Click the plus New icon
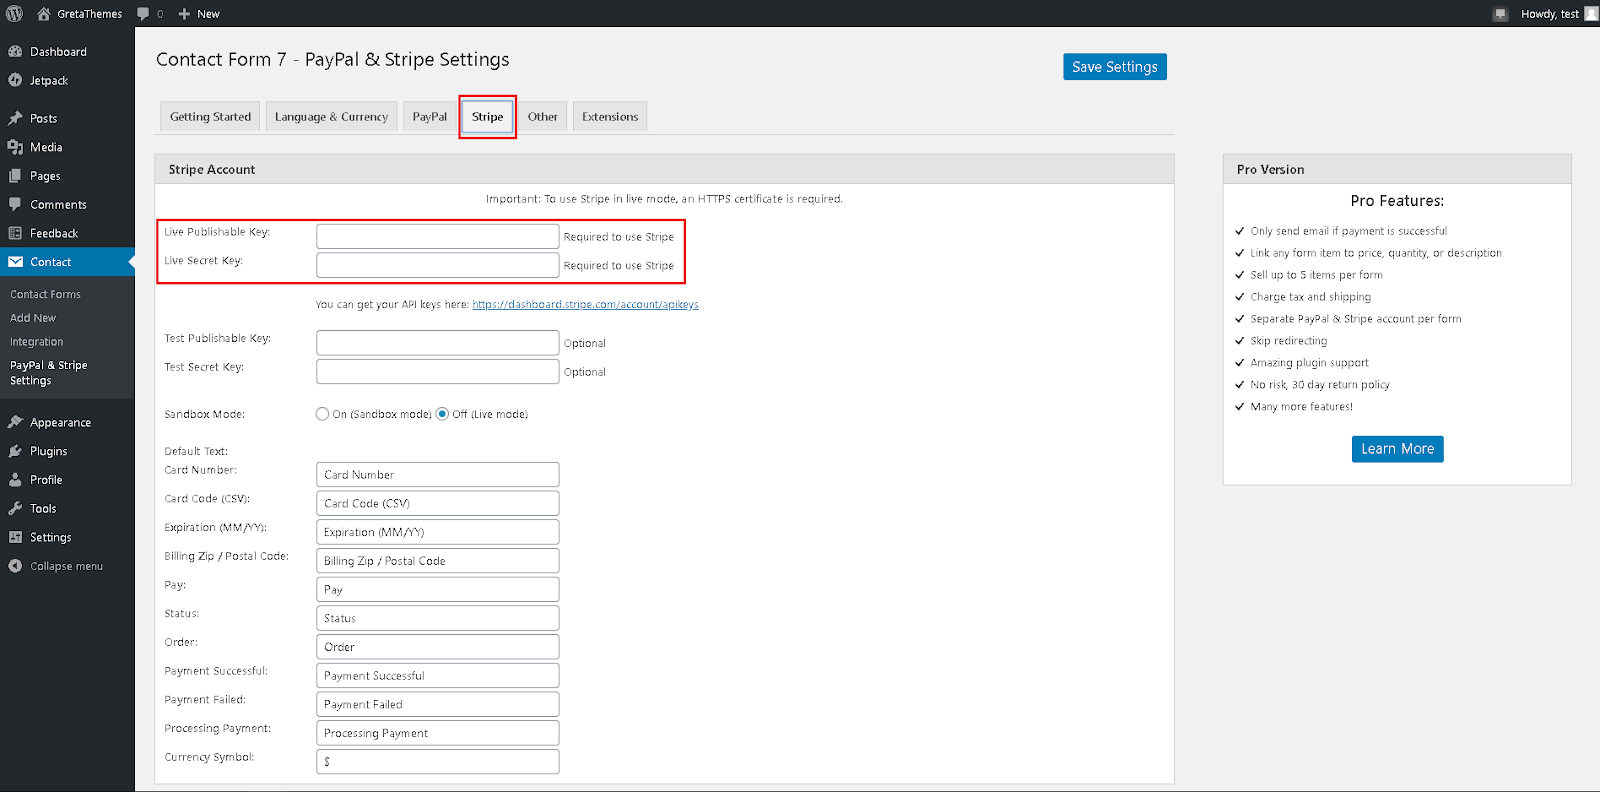The width and height of the screenshot is (1600, 792). coord(184,14)
